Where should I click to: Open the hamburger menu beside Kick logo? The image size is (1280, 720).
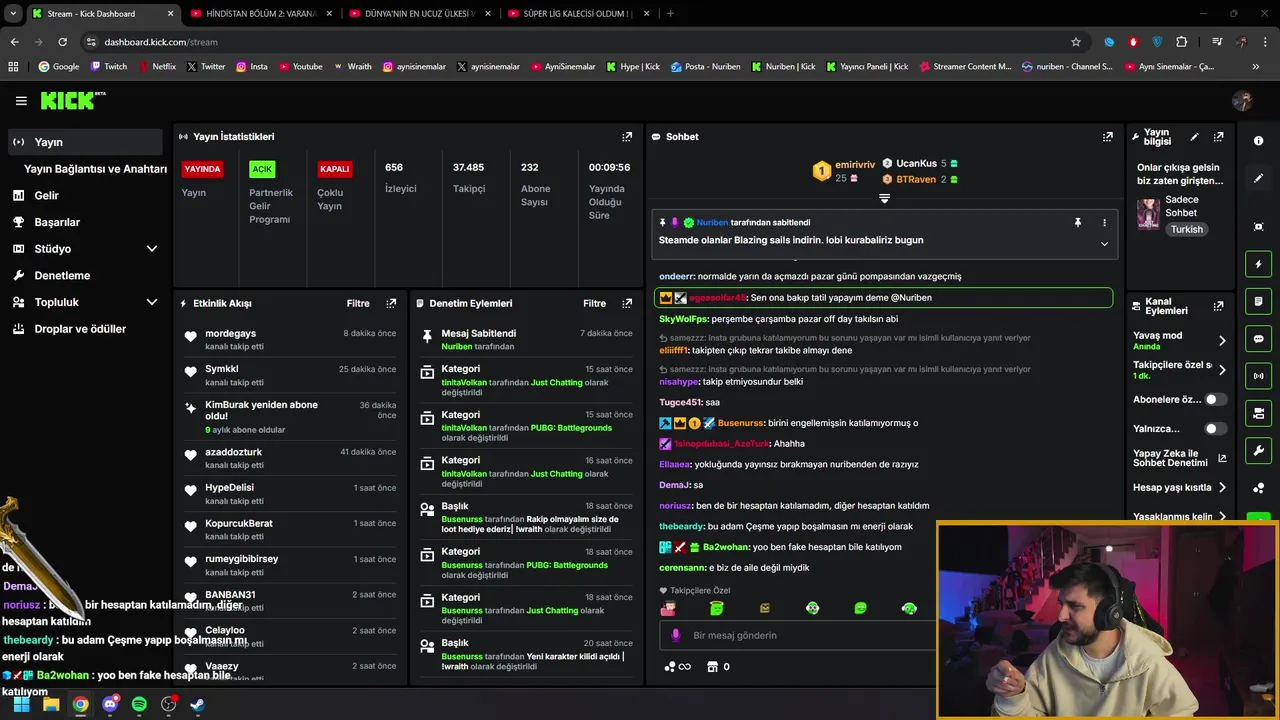click(x=21, y=101)
